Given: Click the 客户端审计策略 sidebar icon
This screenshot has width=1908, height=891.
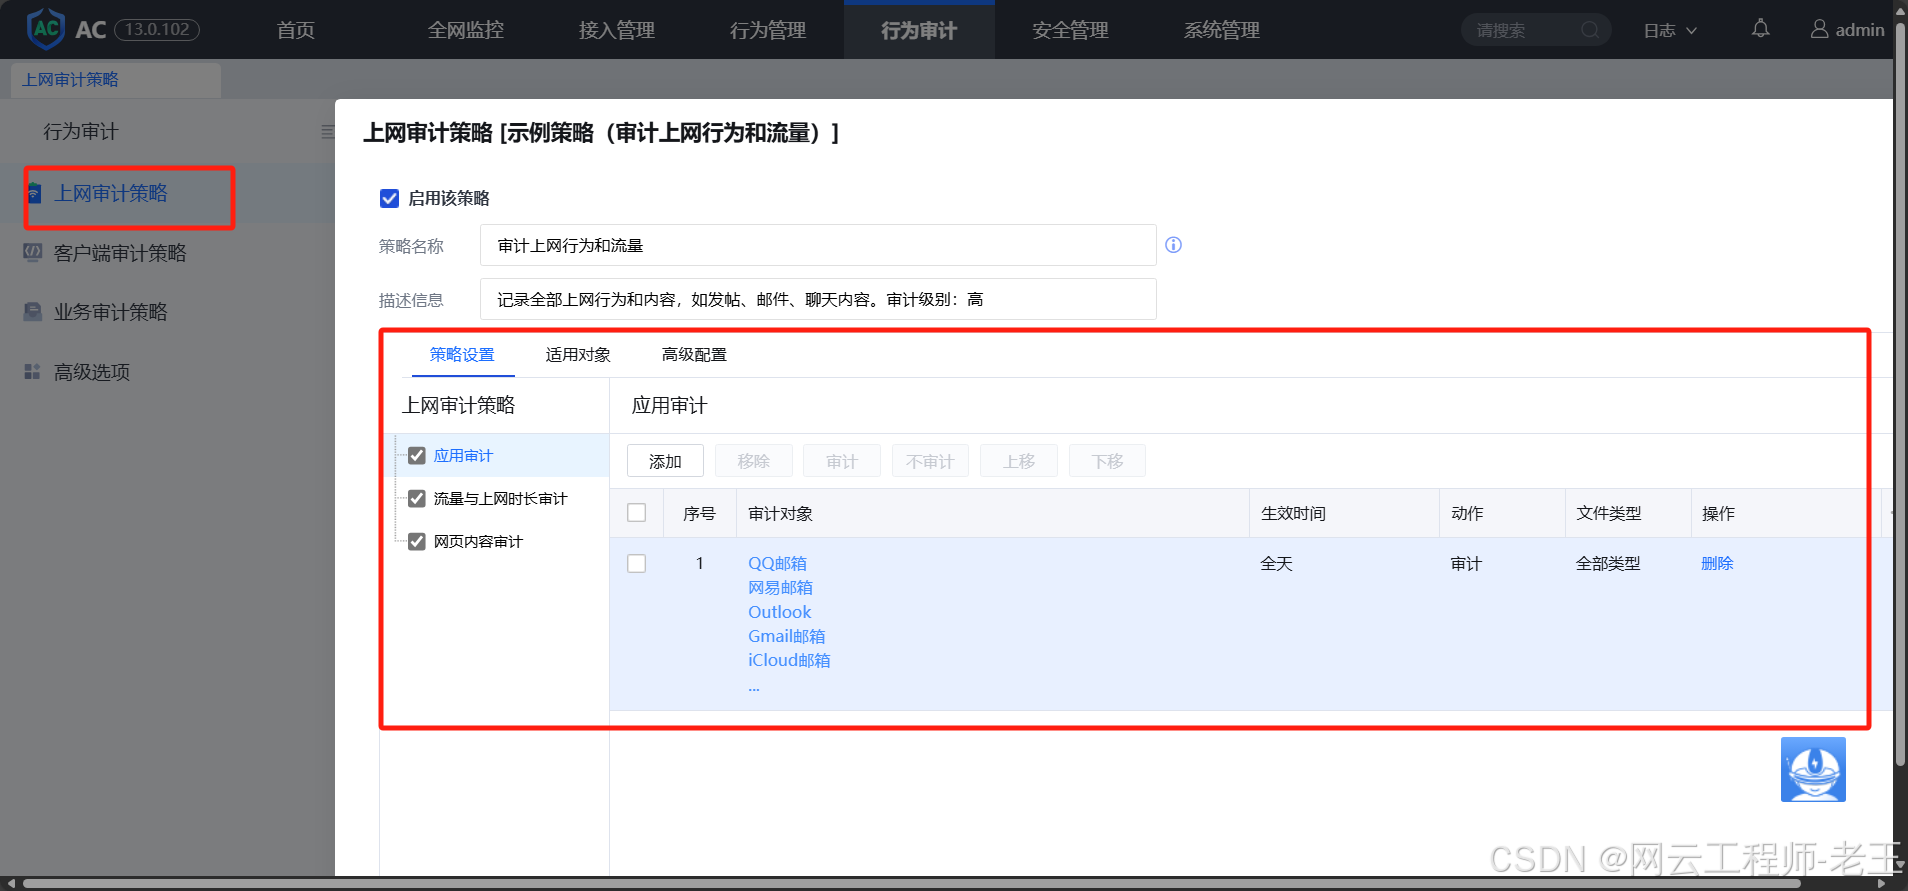Looking at the screenshot, I should pyautogui.click(x=33, y=252).
